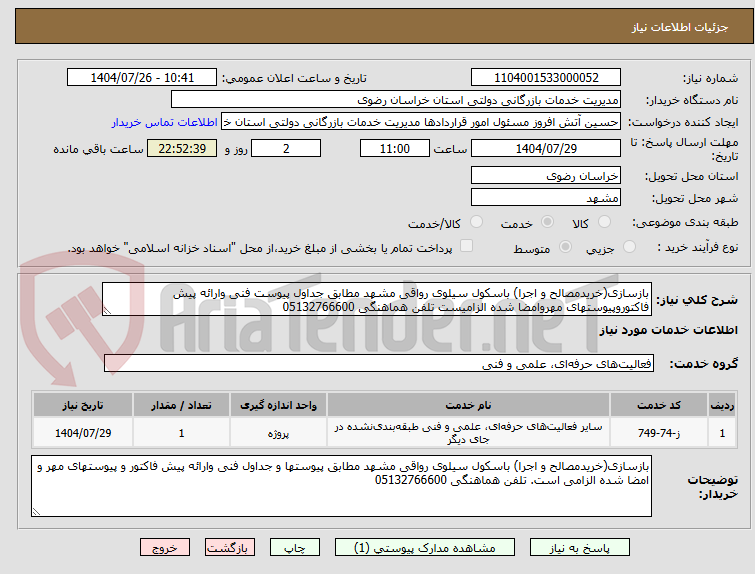Click the service name cell سایر فعالیت‌های حرفه‌ای
This screenshot has height=574, width=755.
[x=468, y=433]
